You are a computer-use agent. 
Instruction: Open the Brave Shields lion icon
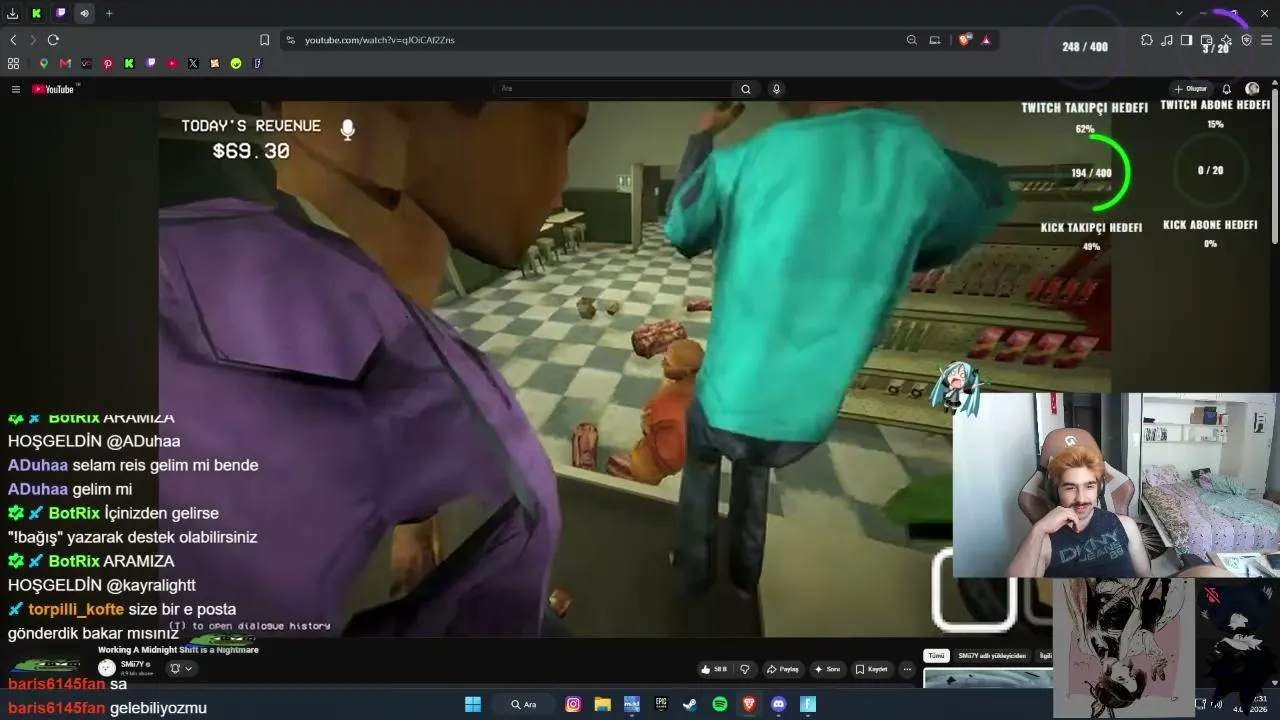tap(964, 40)
